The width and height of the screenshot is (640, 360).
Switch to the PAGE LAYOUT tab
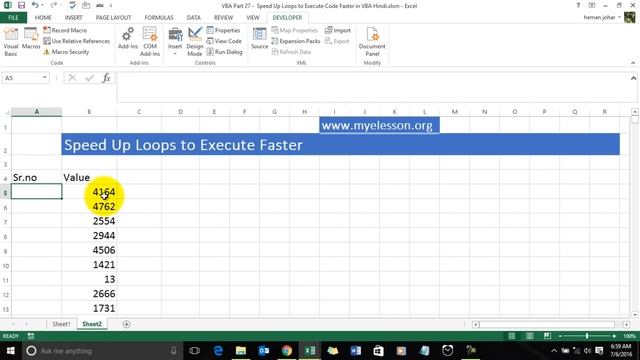[113, 18]
